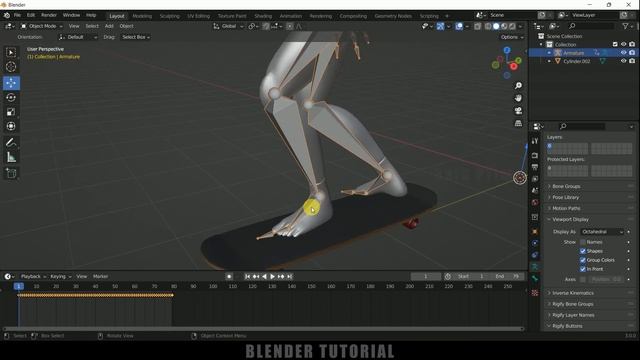
Task: Expand the Pose Library panel
Action: [565, 197]
